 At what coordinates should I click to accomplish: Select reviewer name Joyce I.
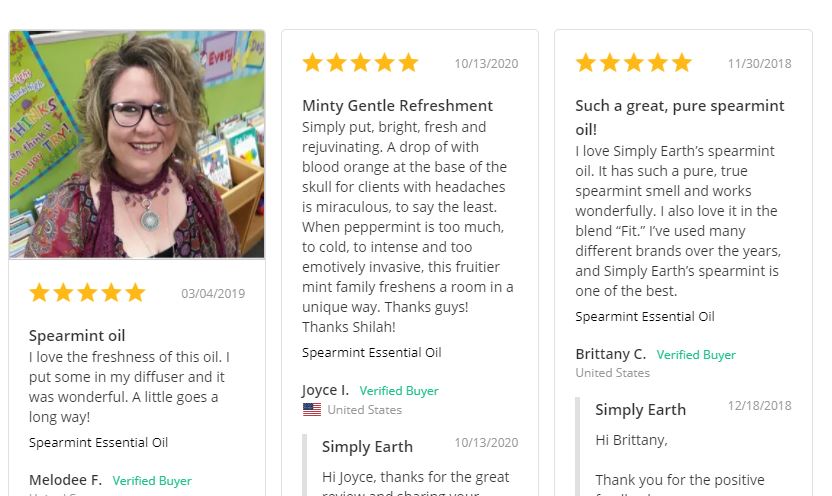326,390
